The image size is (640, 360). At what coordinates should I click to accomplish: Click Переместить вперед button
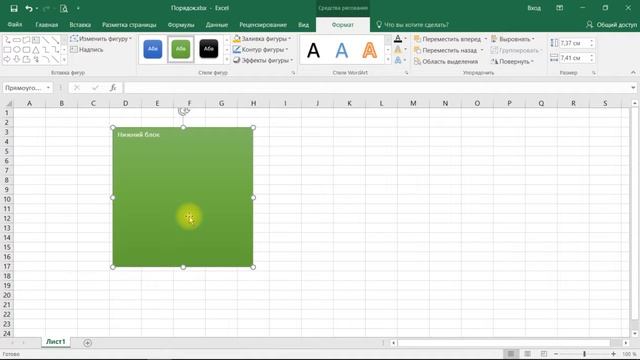[x=448, y=39]
